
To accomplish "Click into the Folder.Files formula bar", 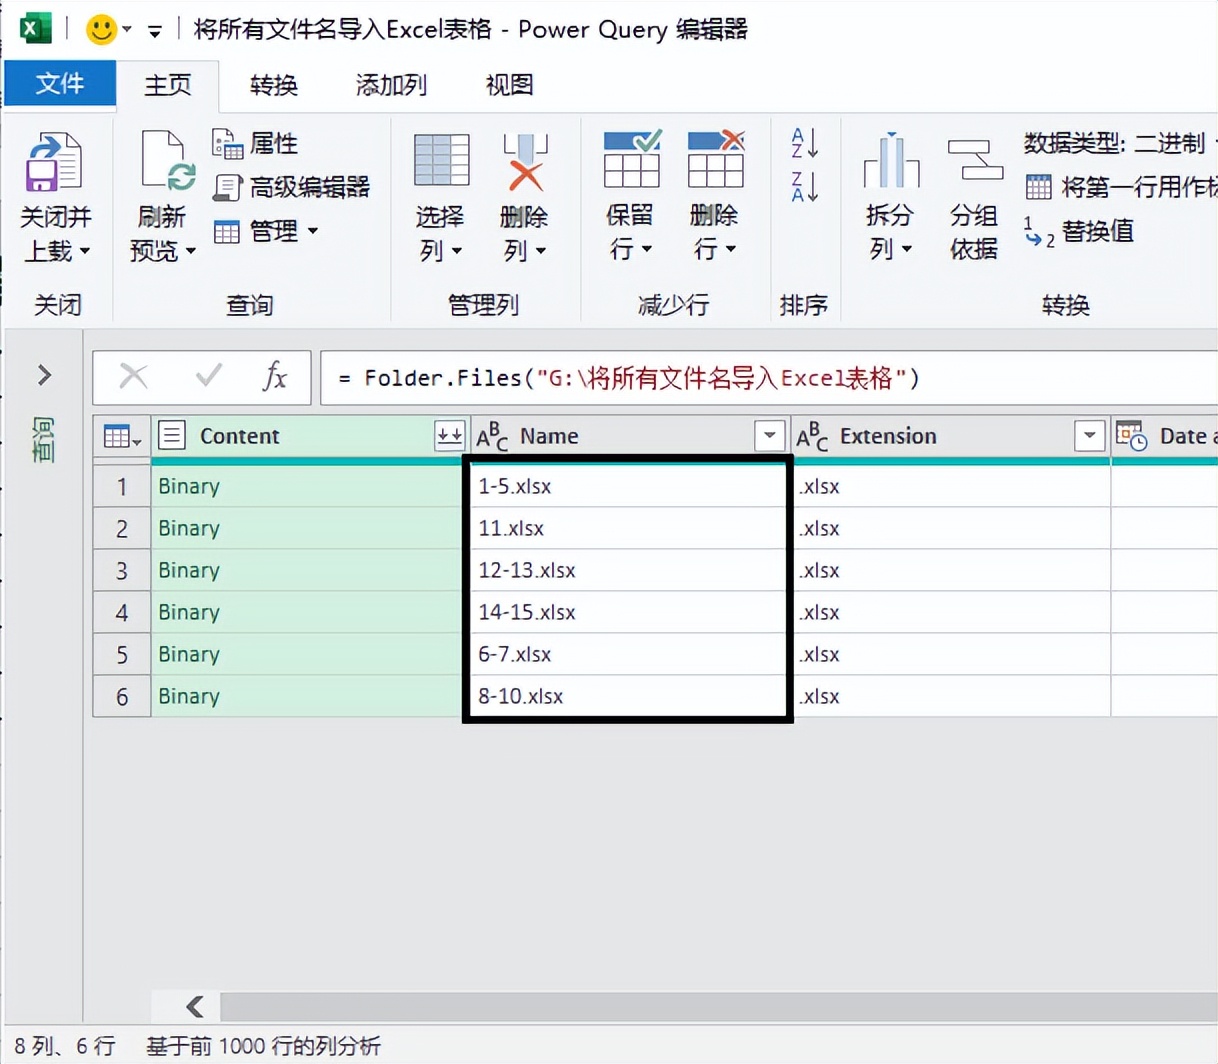I will [768, 378].
